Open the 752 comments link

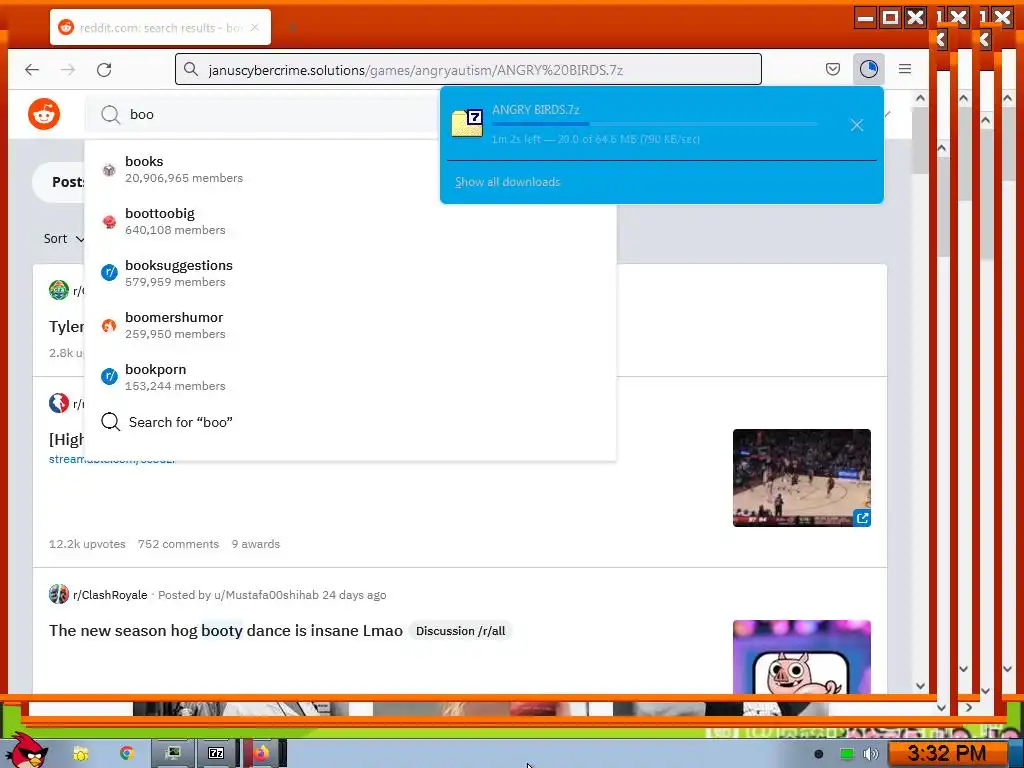pos(178,544)
